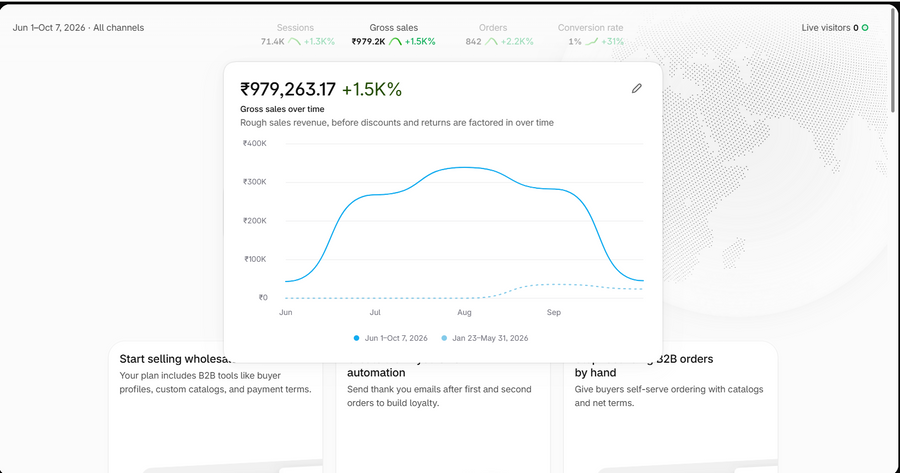Click the Aug x-axis label
Viewport: 900px width, 473px height.
(464, 312)
